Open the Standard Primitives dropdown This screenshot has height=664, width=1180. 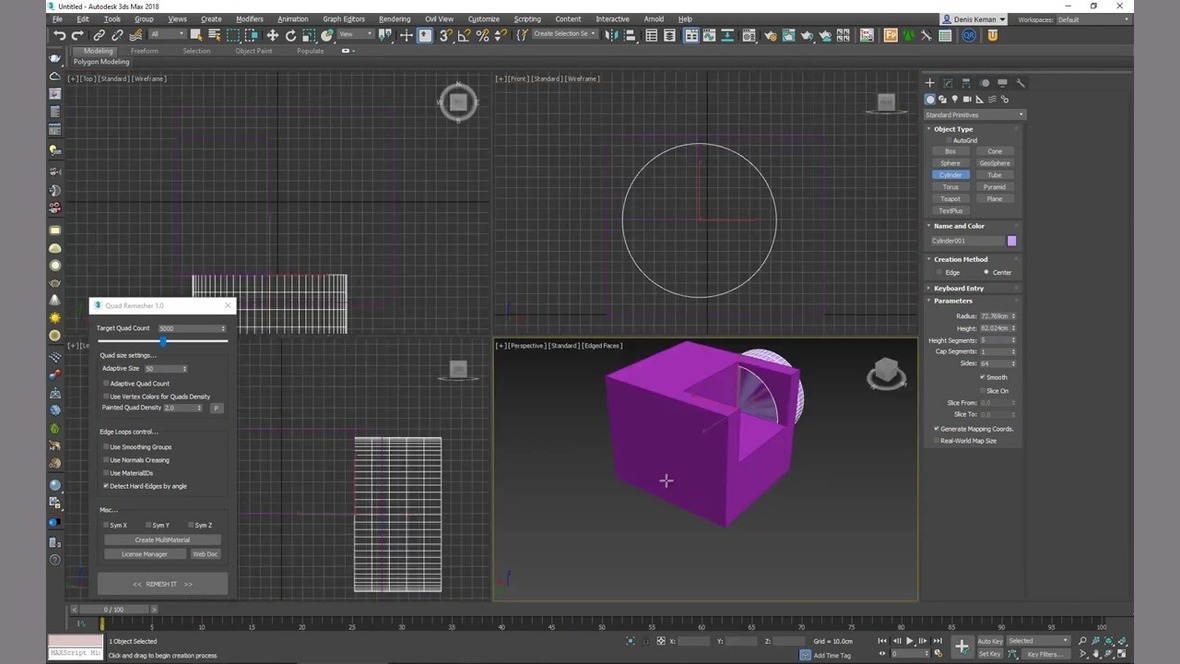click(x=974, y=115)
